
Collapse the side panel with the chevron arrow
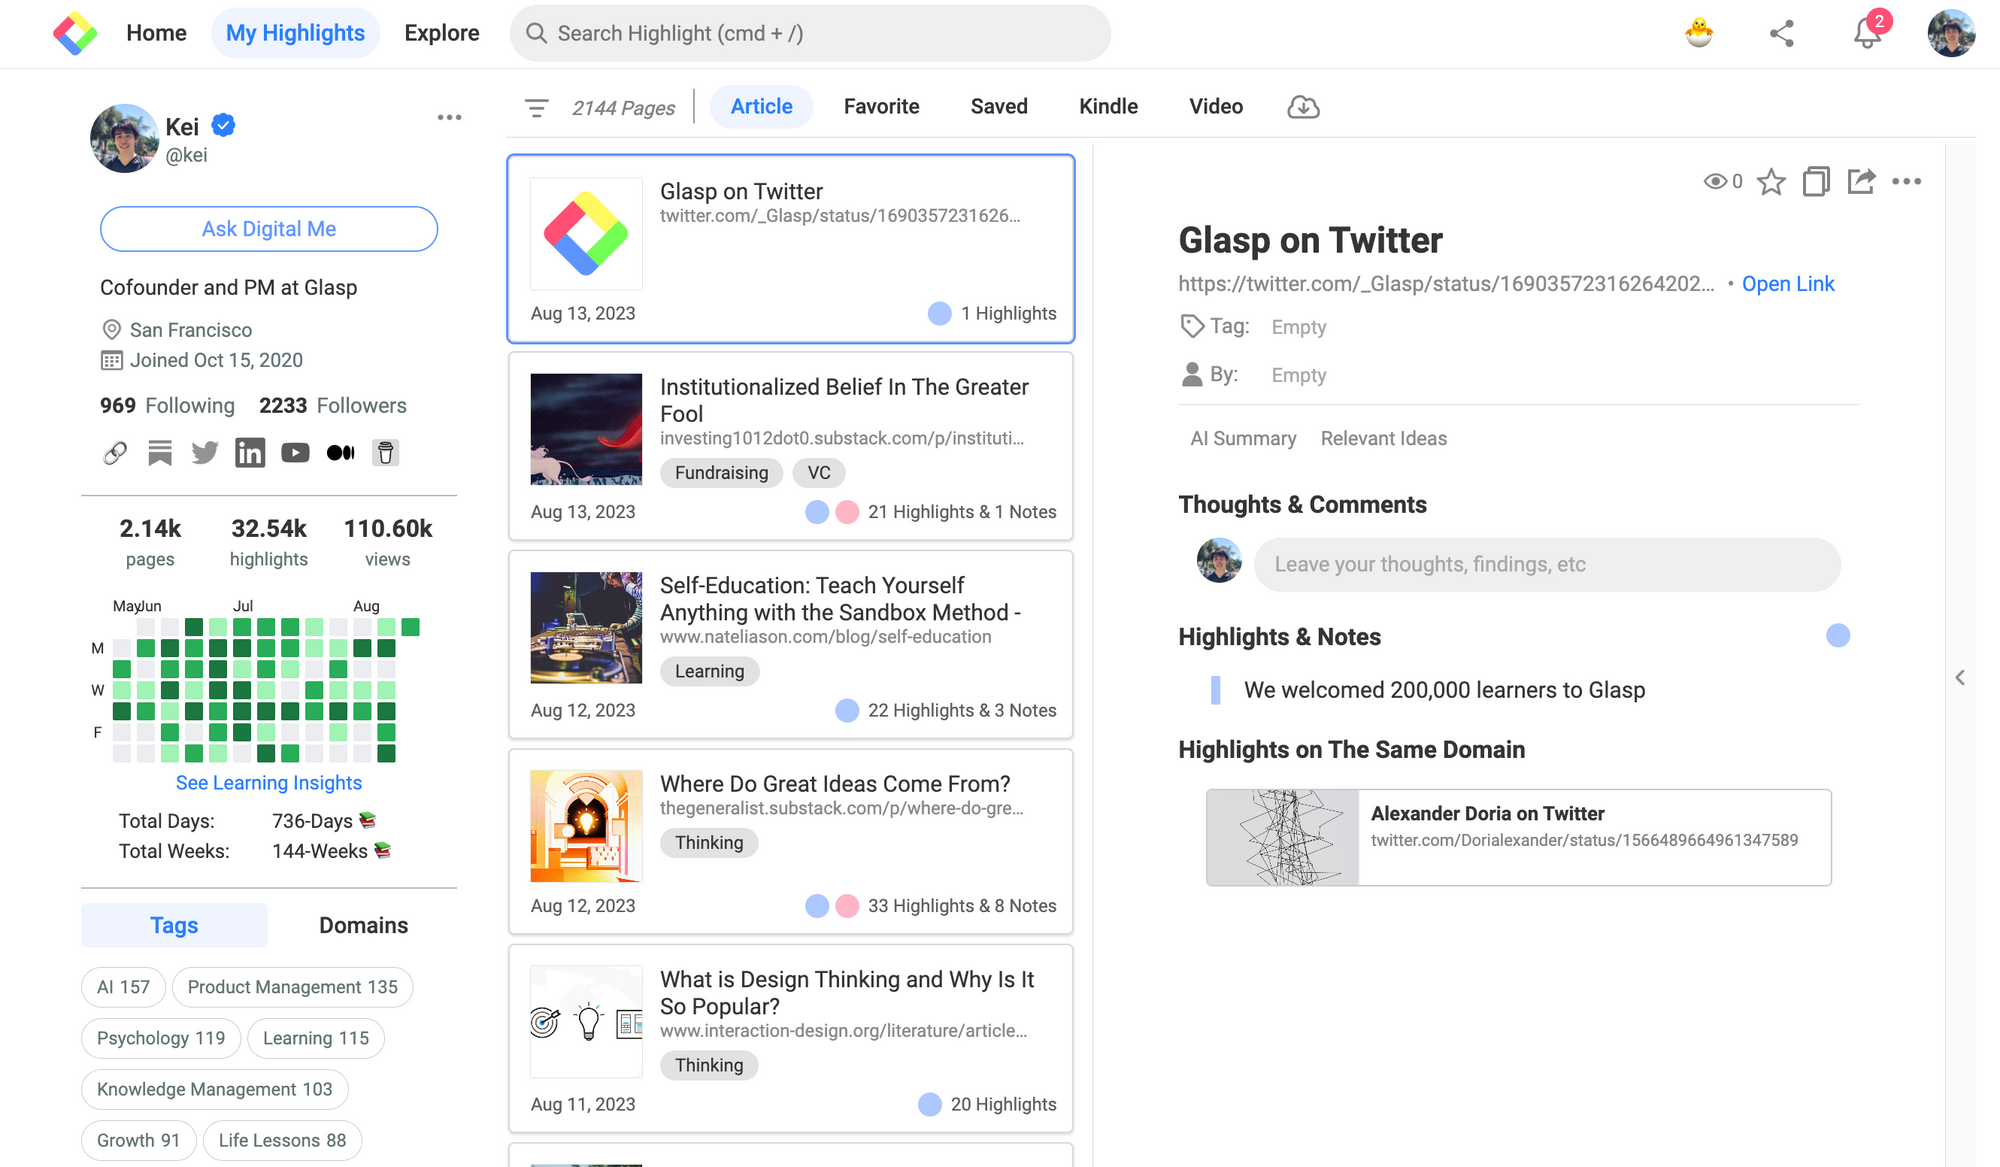[x=1960, y=678]
